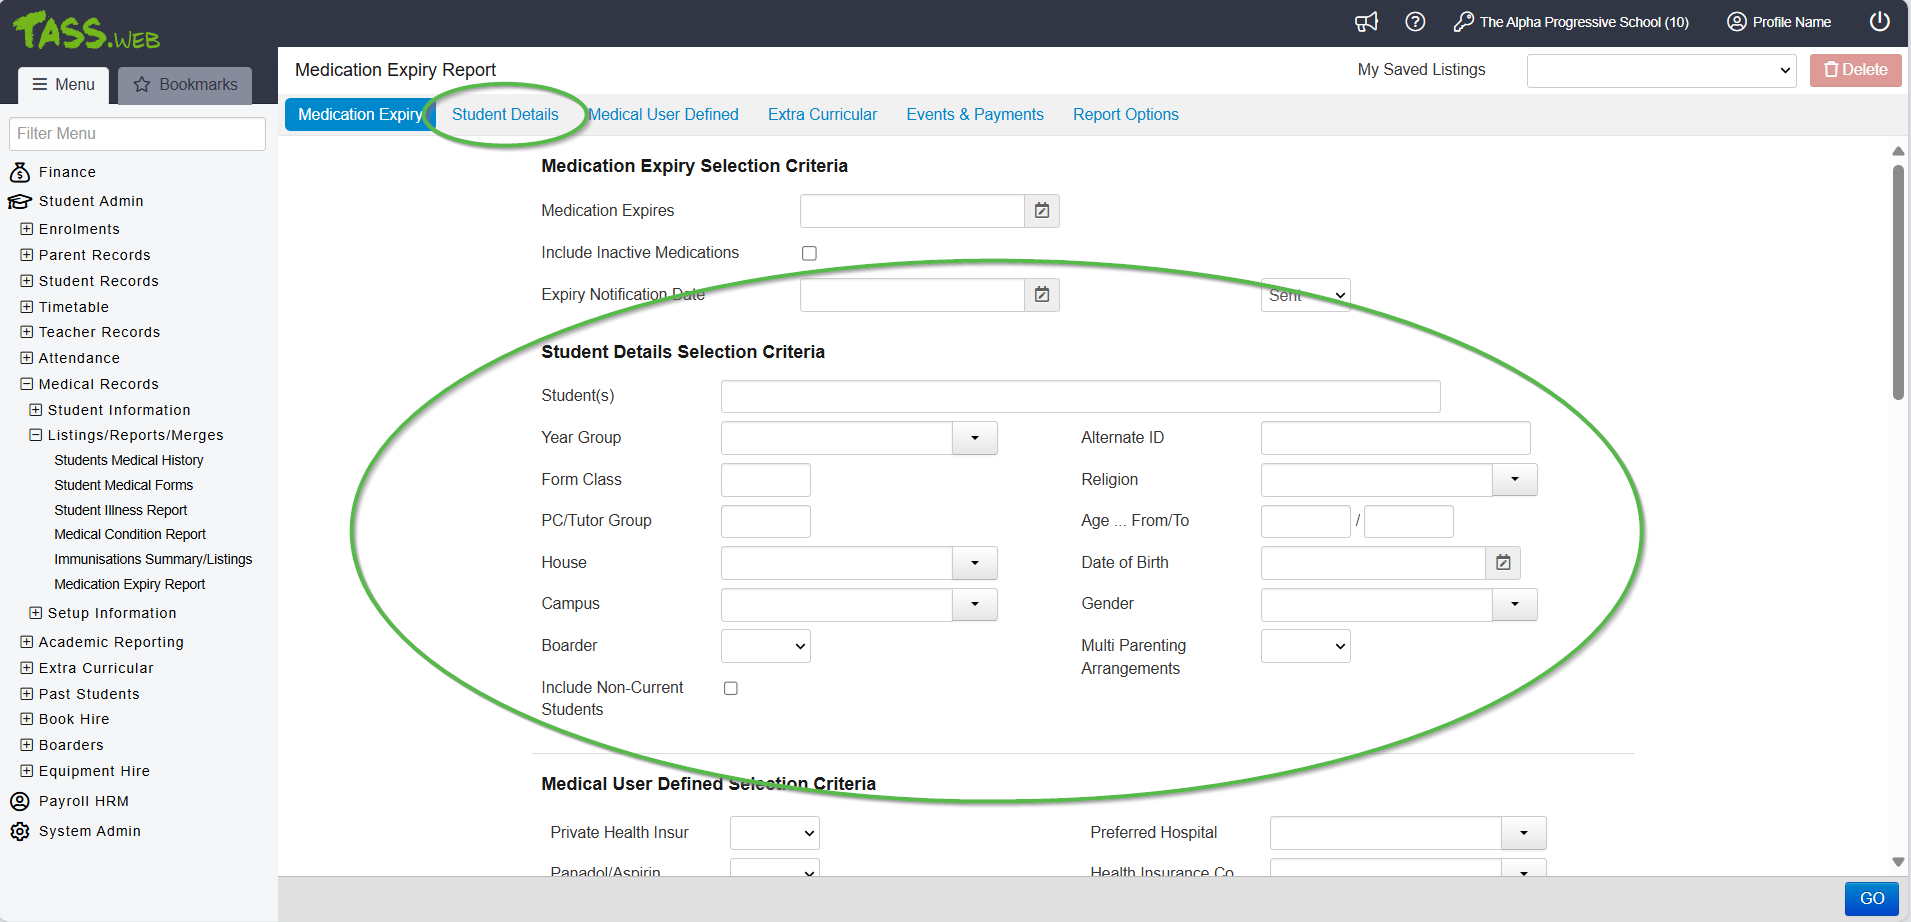
Task: Open the Boarder dropdown
Action: point(765,646)
